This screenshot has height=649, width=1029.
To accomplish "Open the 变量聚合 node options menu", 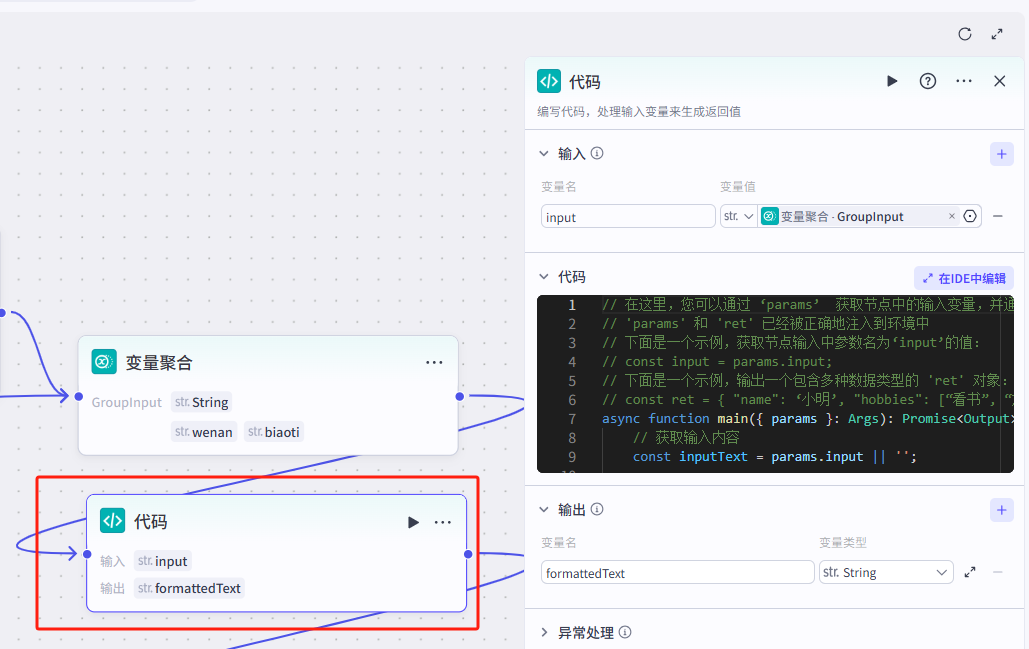I will [x=434, y=362].
